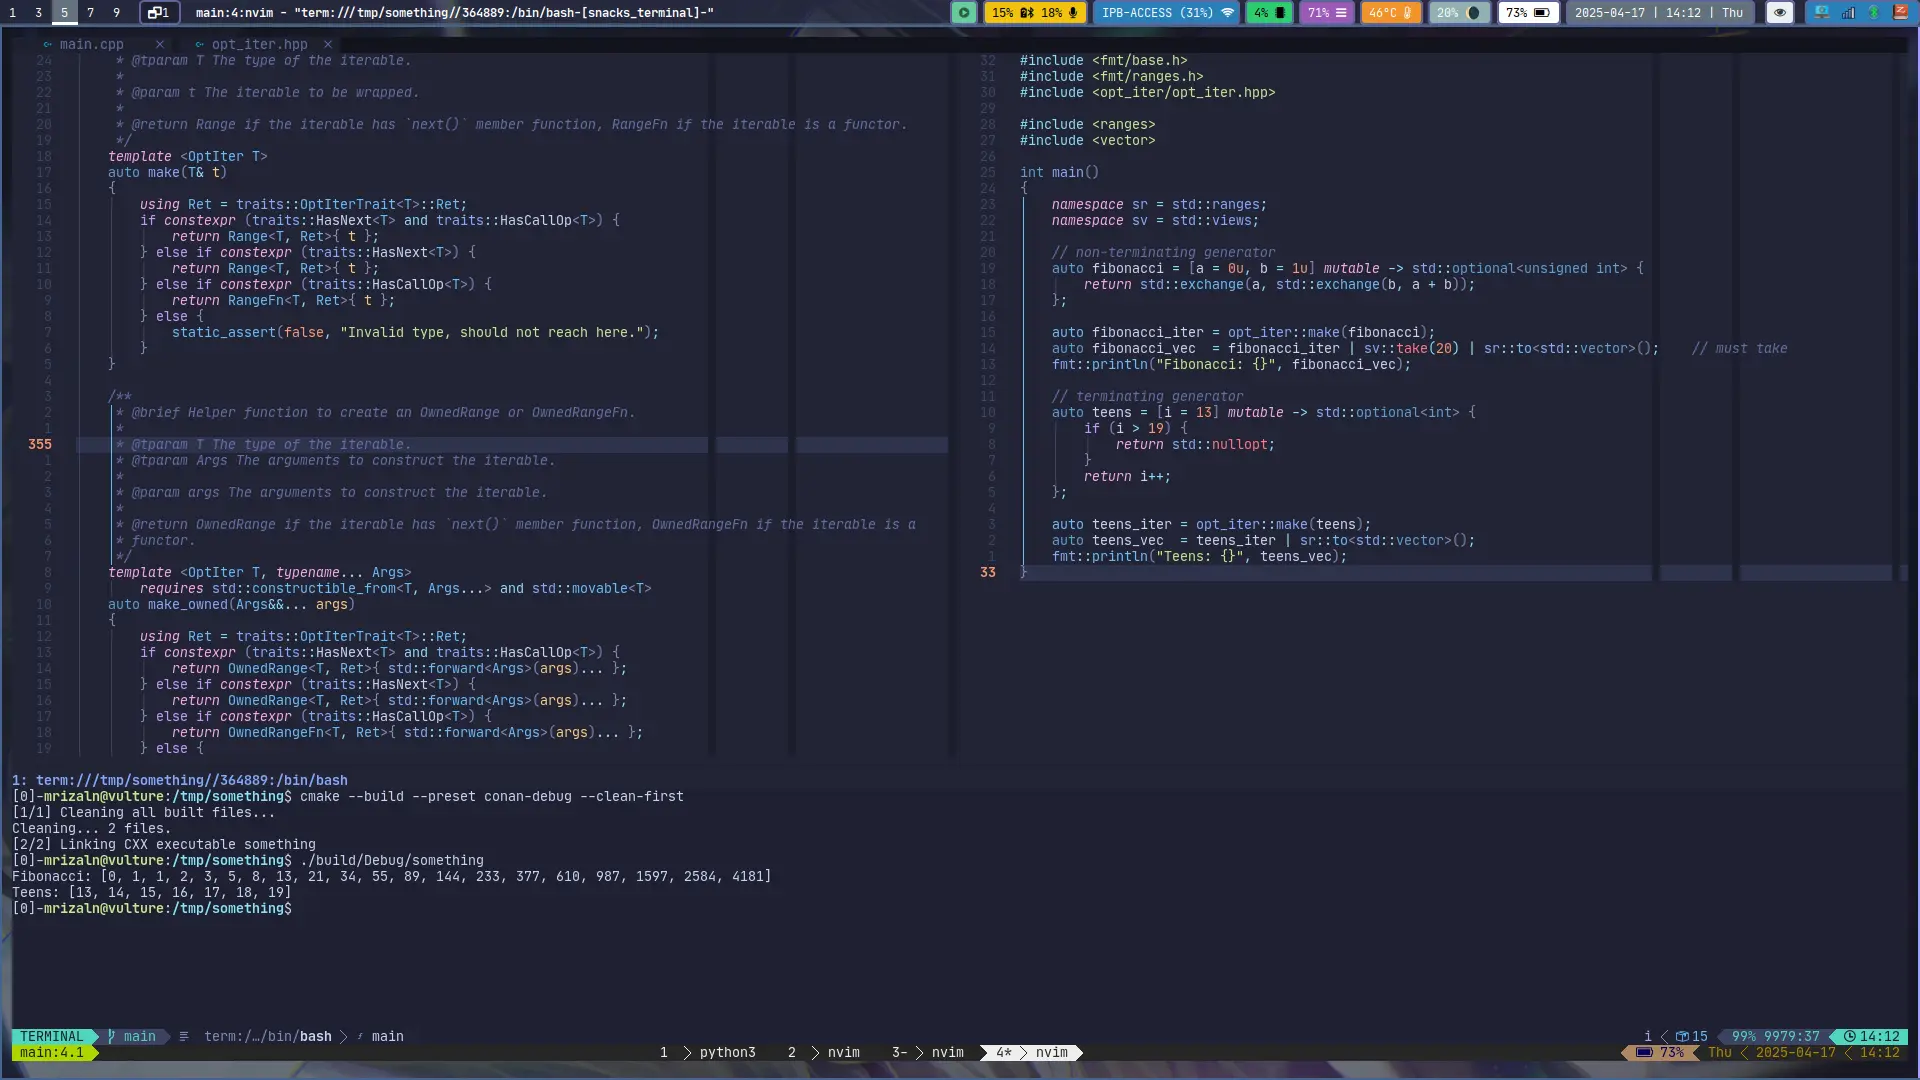Open the IPB-ACCESS wifi network widget
This screenshot has width=1920, height=1080.
[1167, 13]
